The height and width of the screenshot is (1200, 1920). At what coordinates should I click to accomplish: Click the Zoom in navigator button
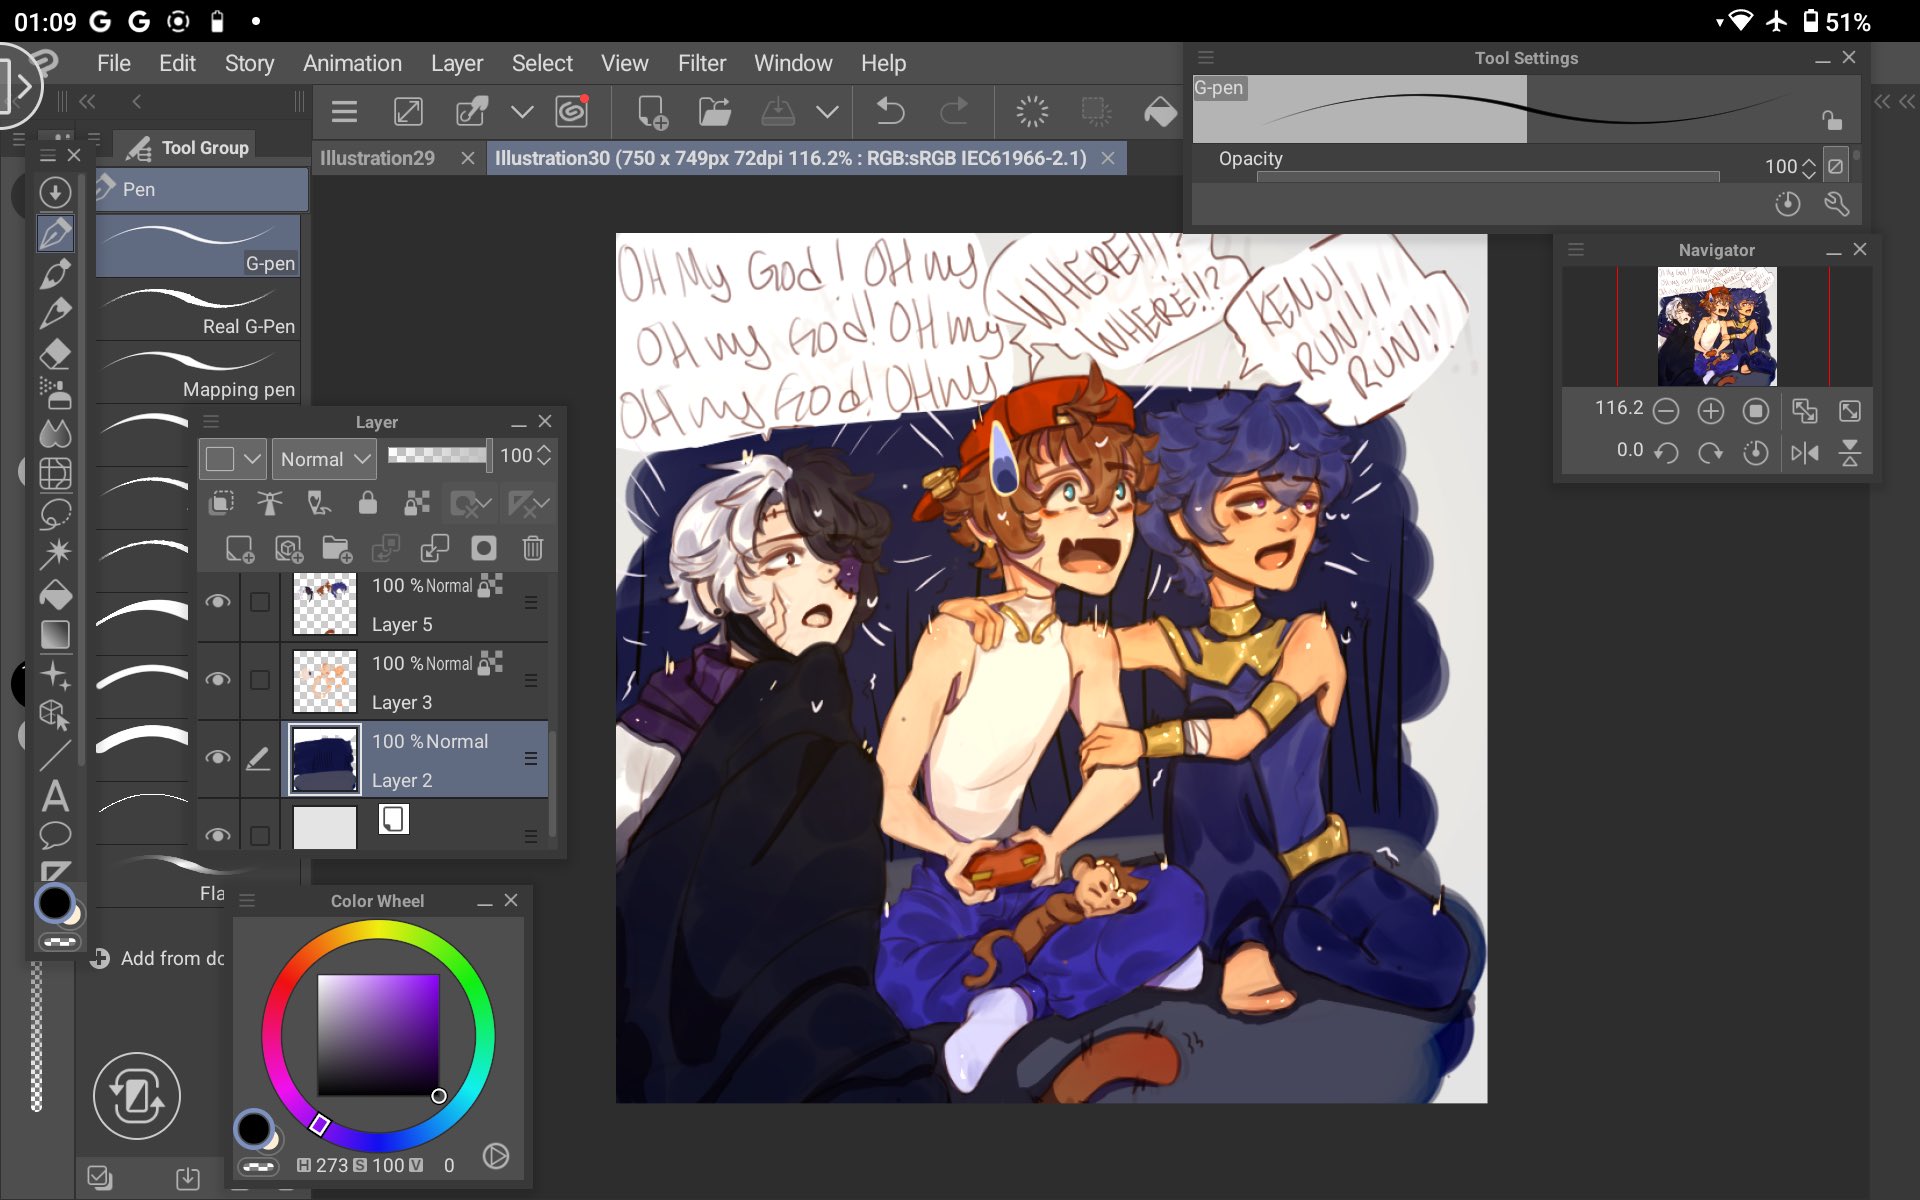point(1710,411)
